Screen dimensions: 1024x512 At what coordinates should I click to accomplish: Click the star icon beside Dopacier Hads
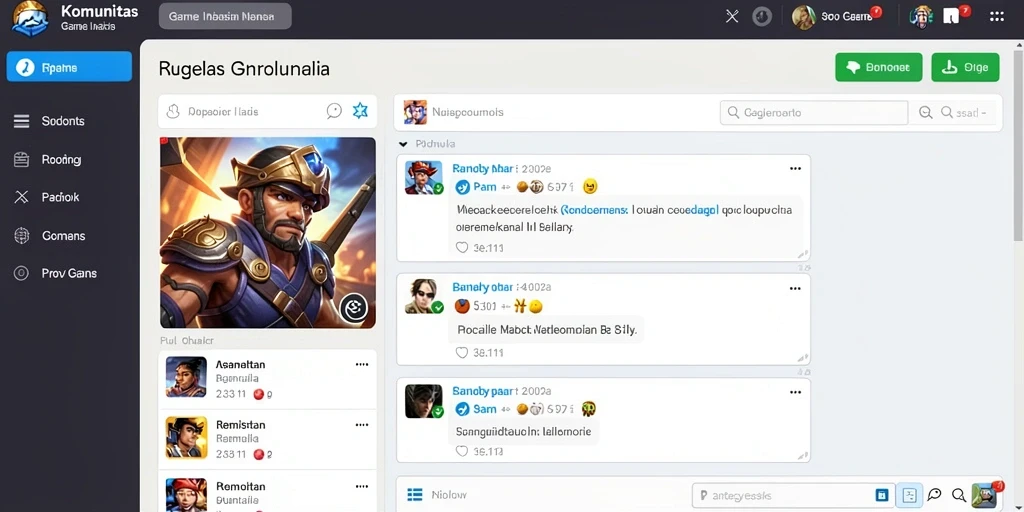pos(360,111)
